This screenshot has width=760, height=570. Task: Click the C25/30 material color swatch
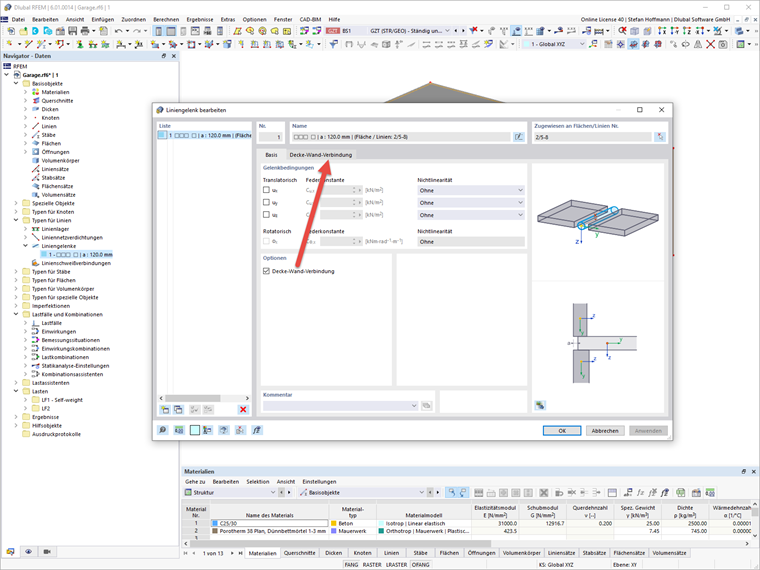click(x=215, y=523)
